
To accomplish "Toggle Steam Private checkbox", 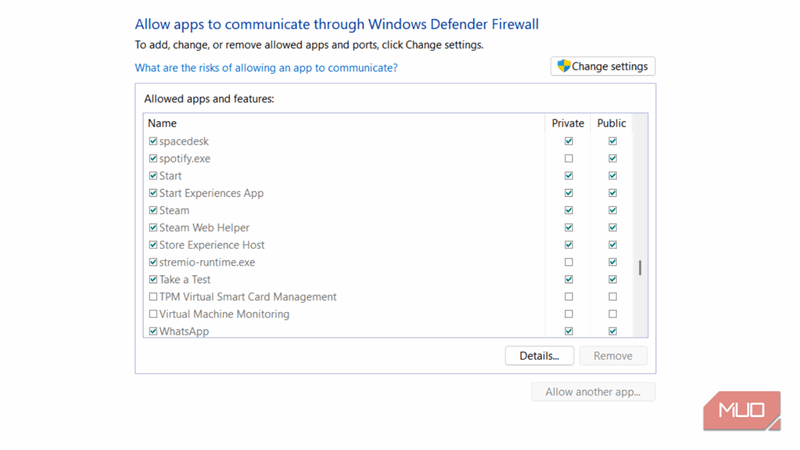I will (568, 210).
